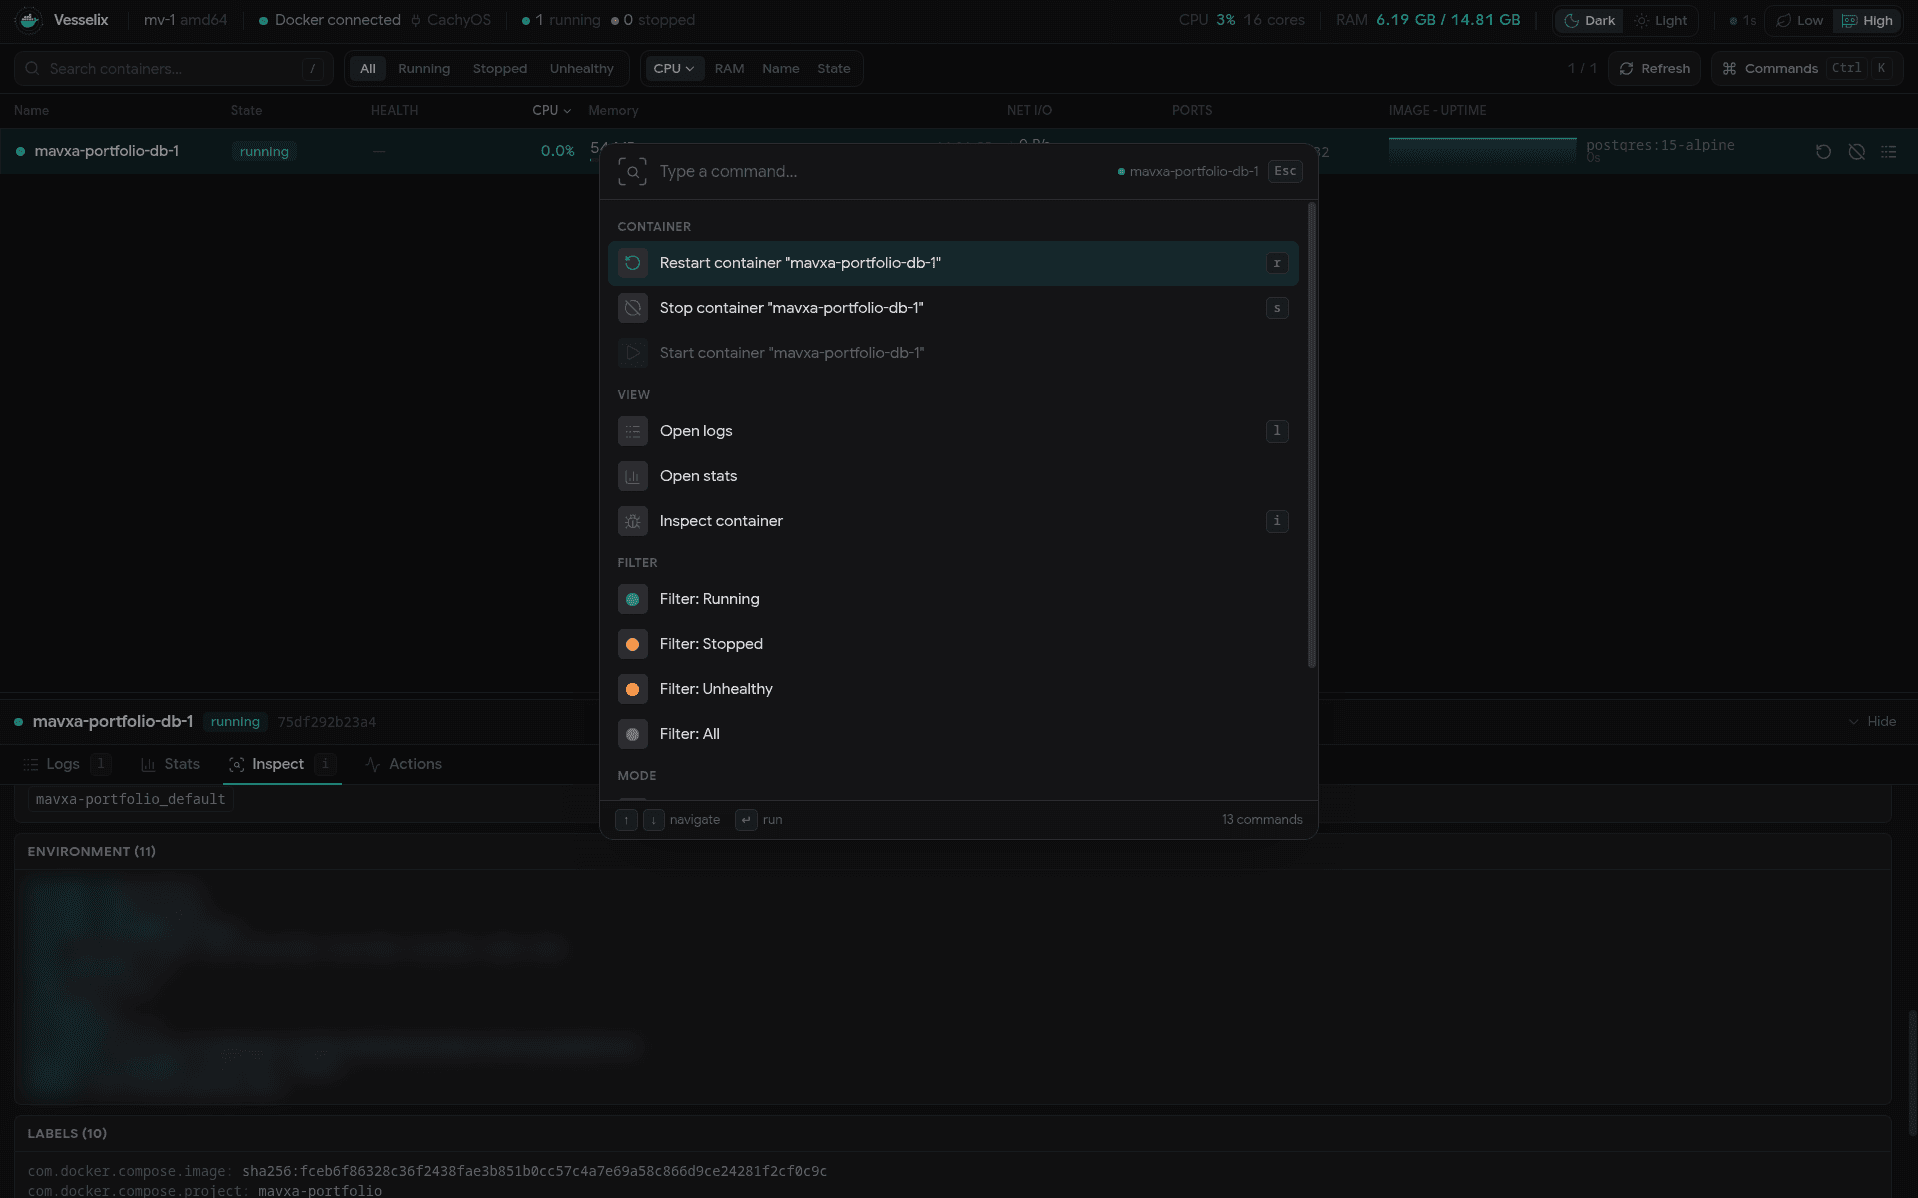Click the running state badge in row
The width and height of the screenshot is (1918, 1198).
[x=264, y=152]
